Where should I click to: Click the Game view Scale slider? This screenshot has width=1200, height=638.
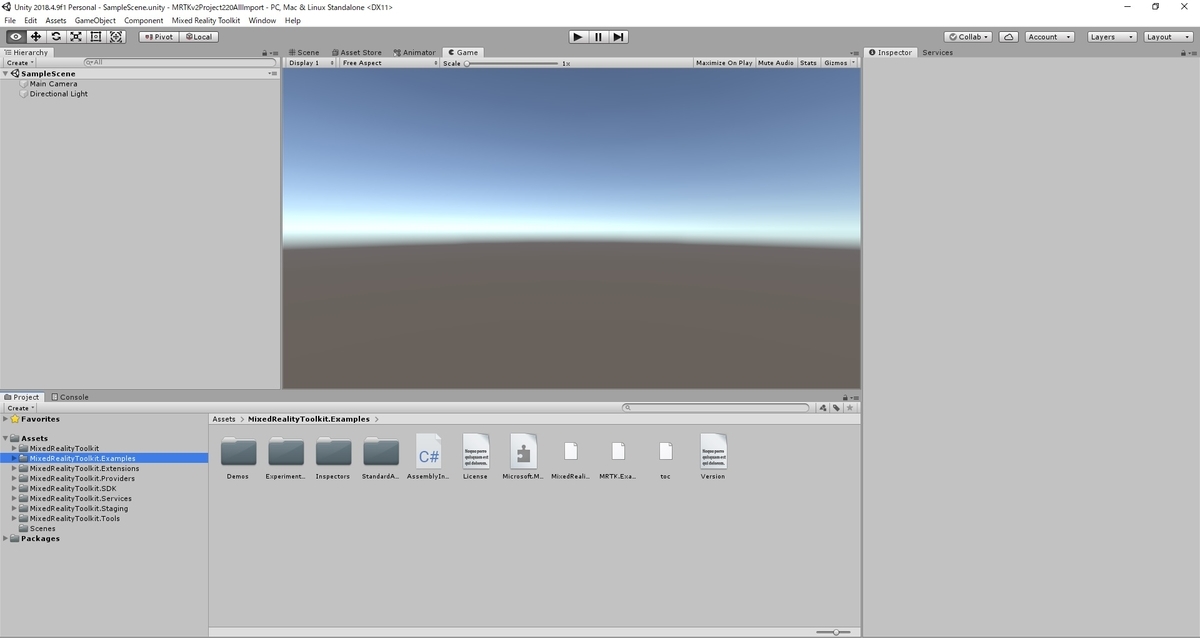(511, 63)
